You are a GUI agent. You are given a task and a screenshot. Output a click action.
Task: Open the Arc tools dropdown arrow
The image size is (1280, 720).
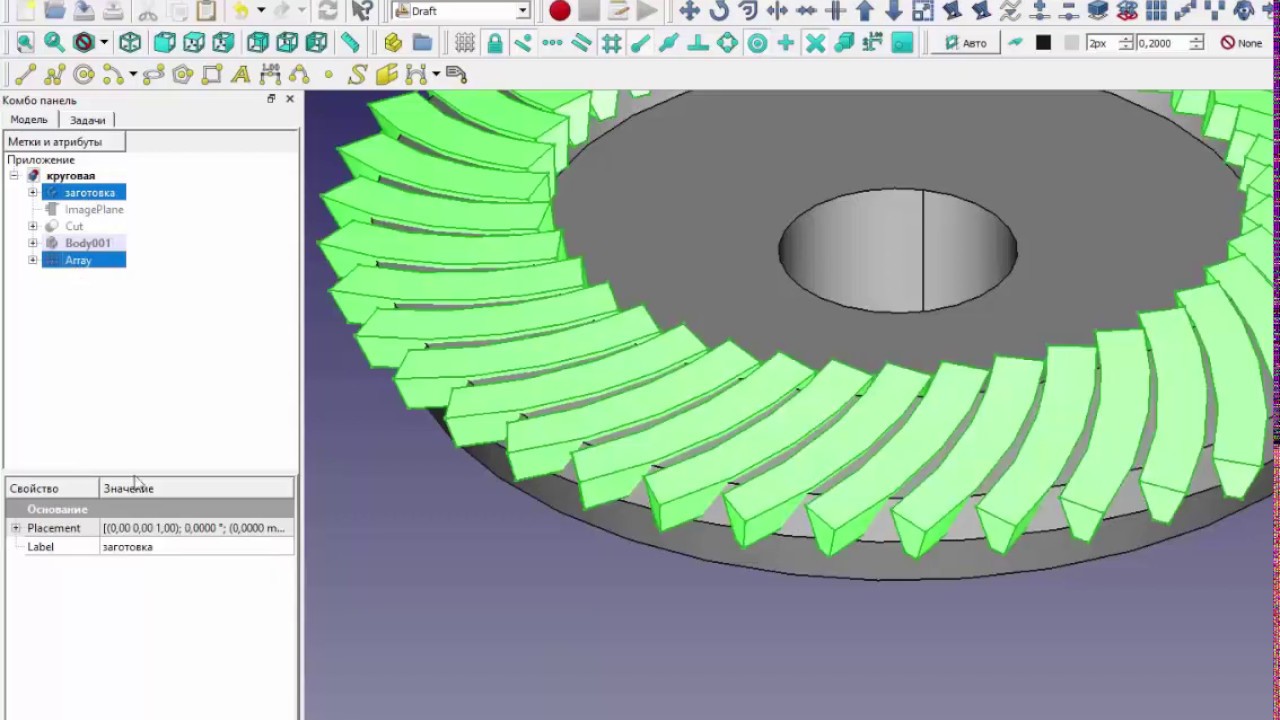(132, 75)
